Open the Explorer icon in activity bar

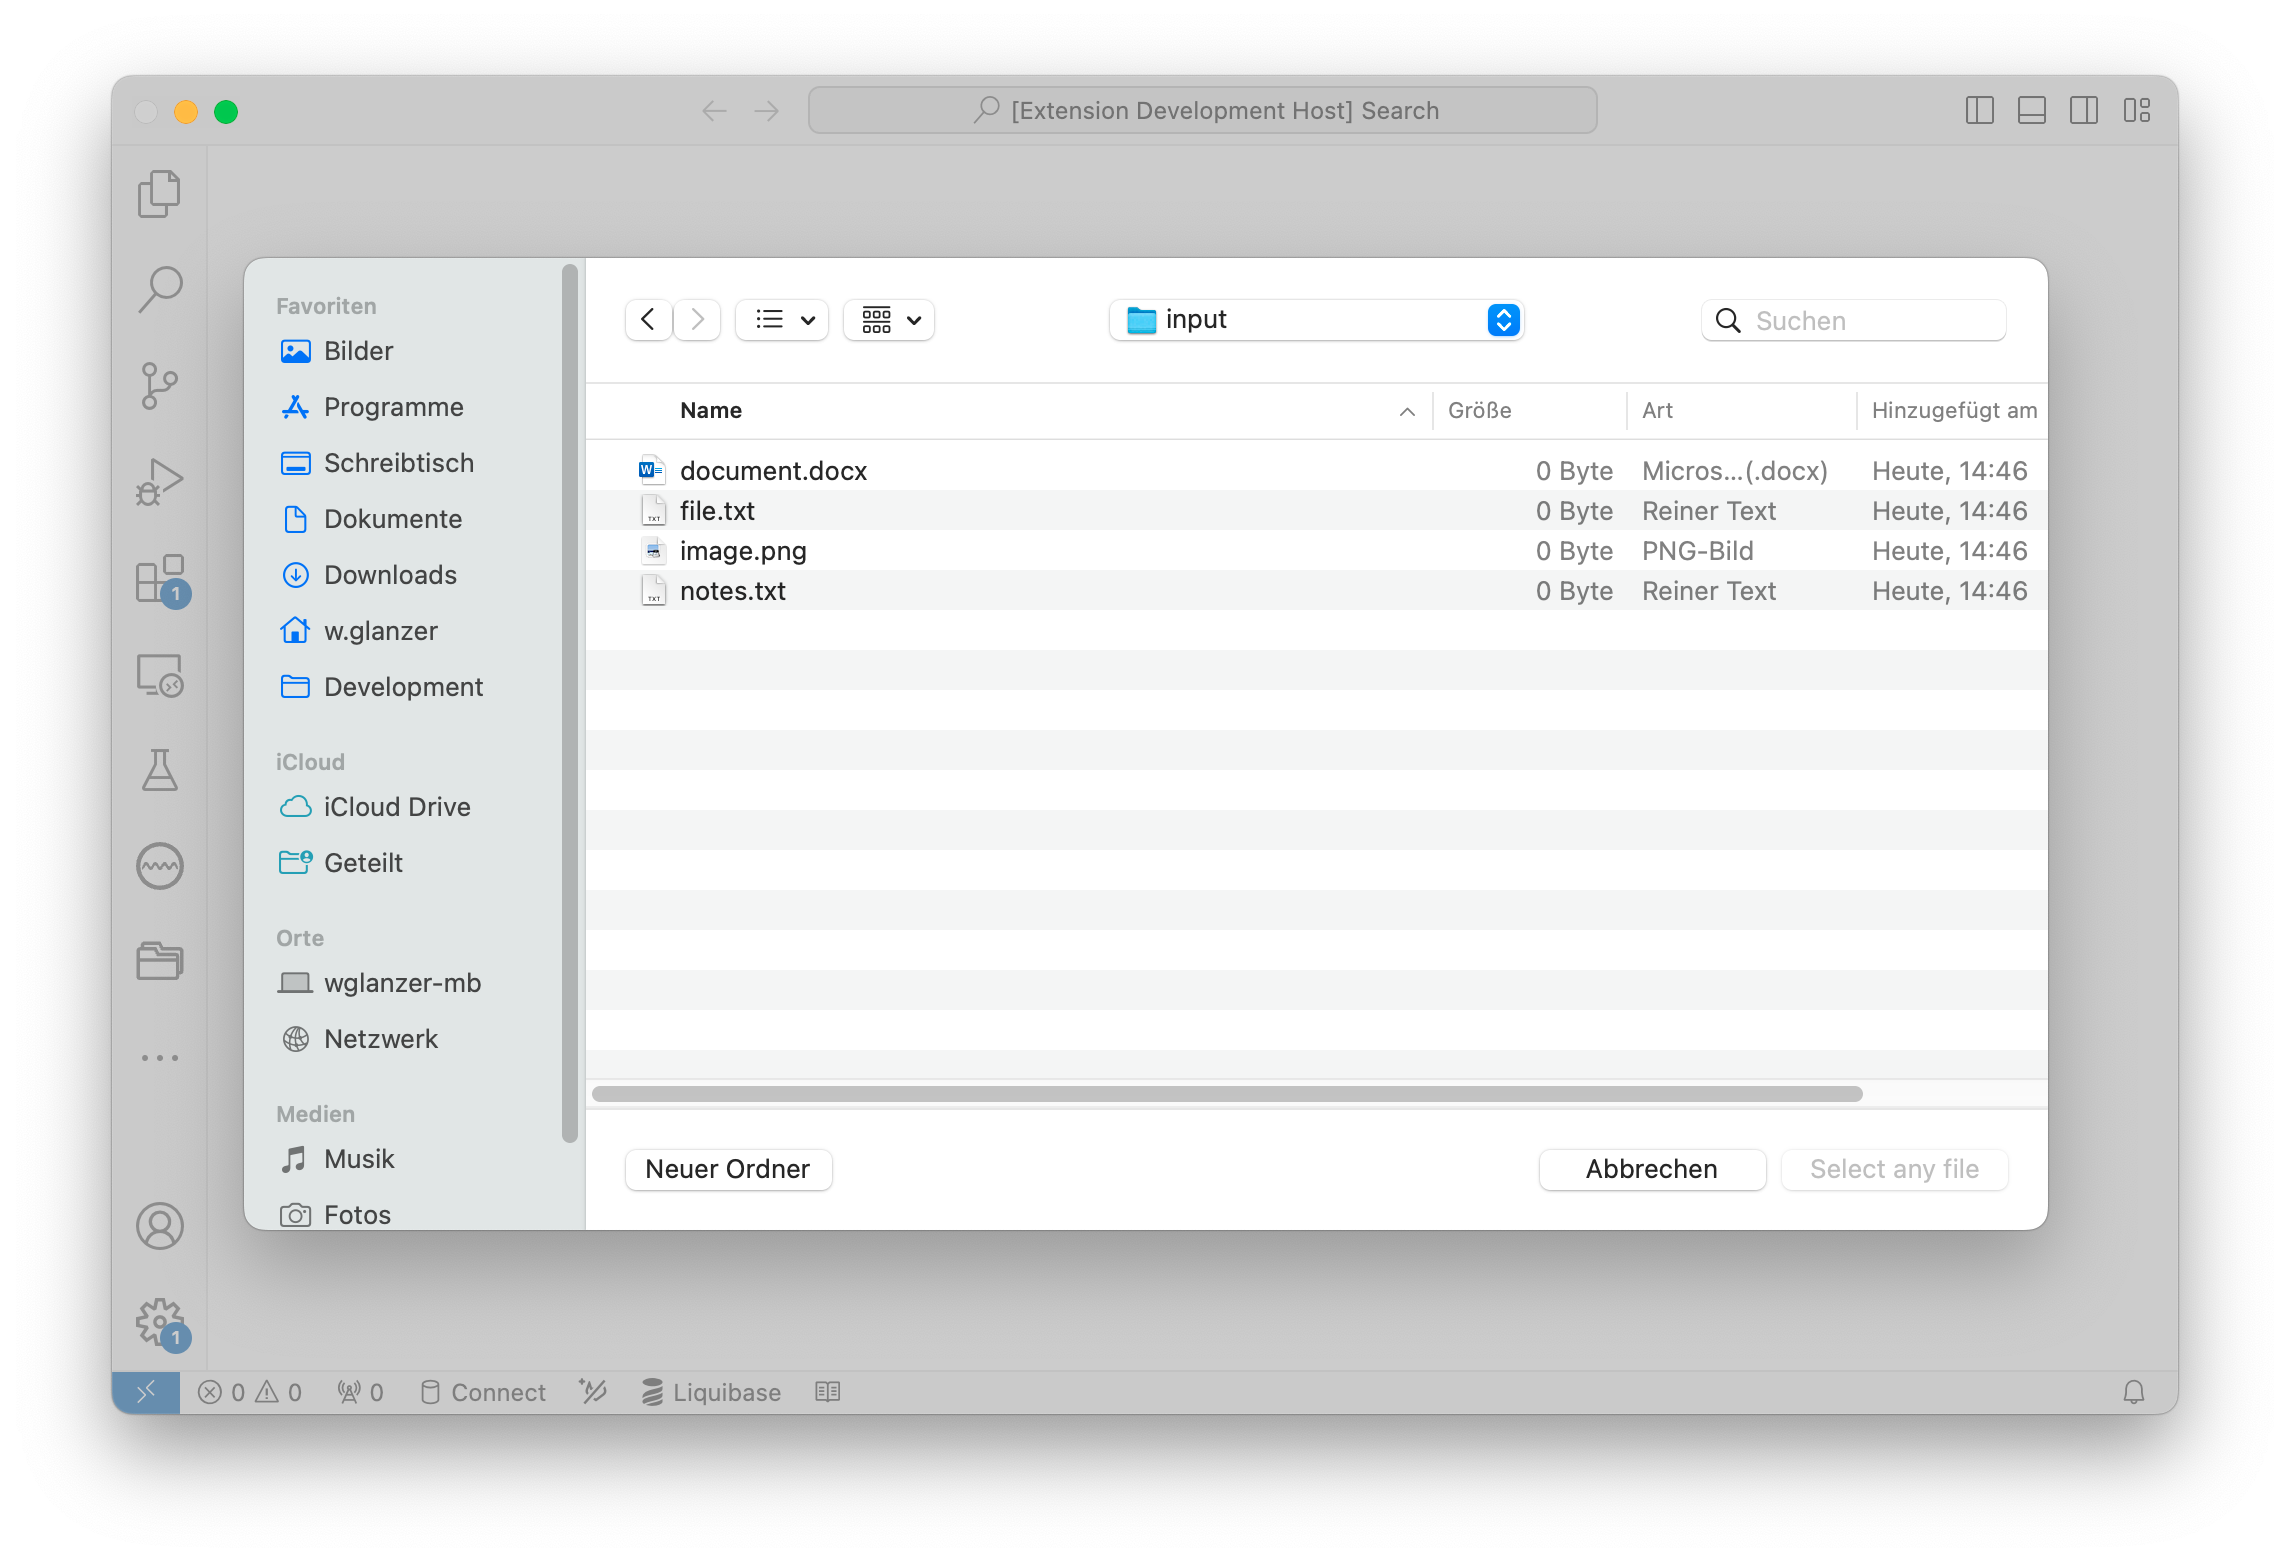coord(159,193)
